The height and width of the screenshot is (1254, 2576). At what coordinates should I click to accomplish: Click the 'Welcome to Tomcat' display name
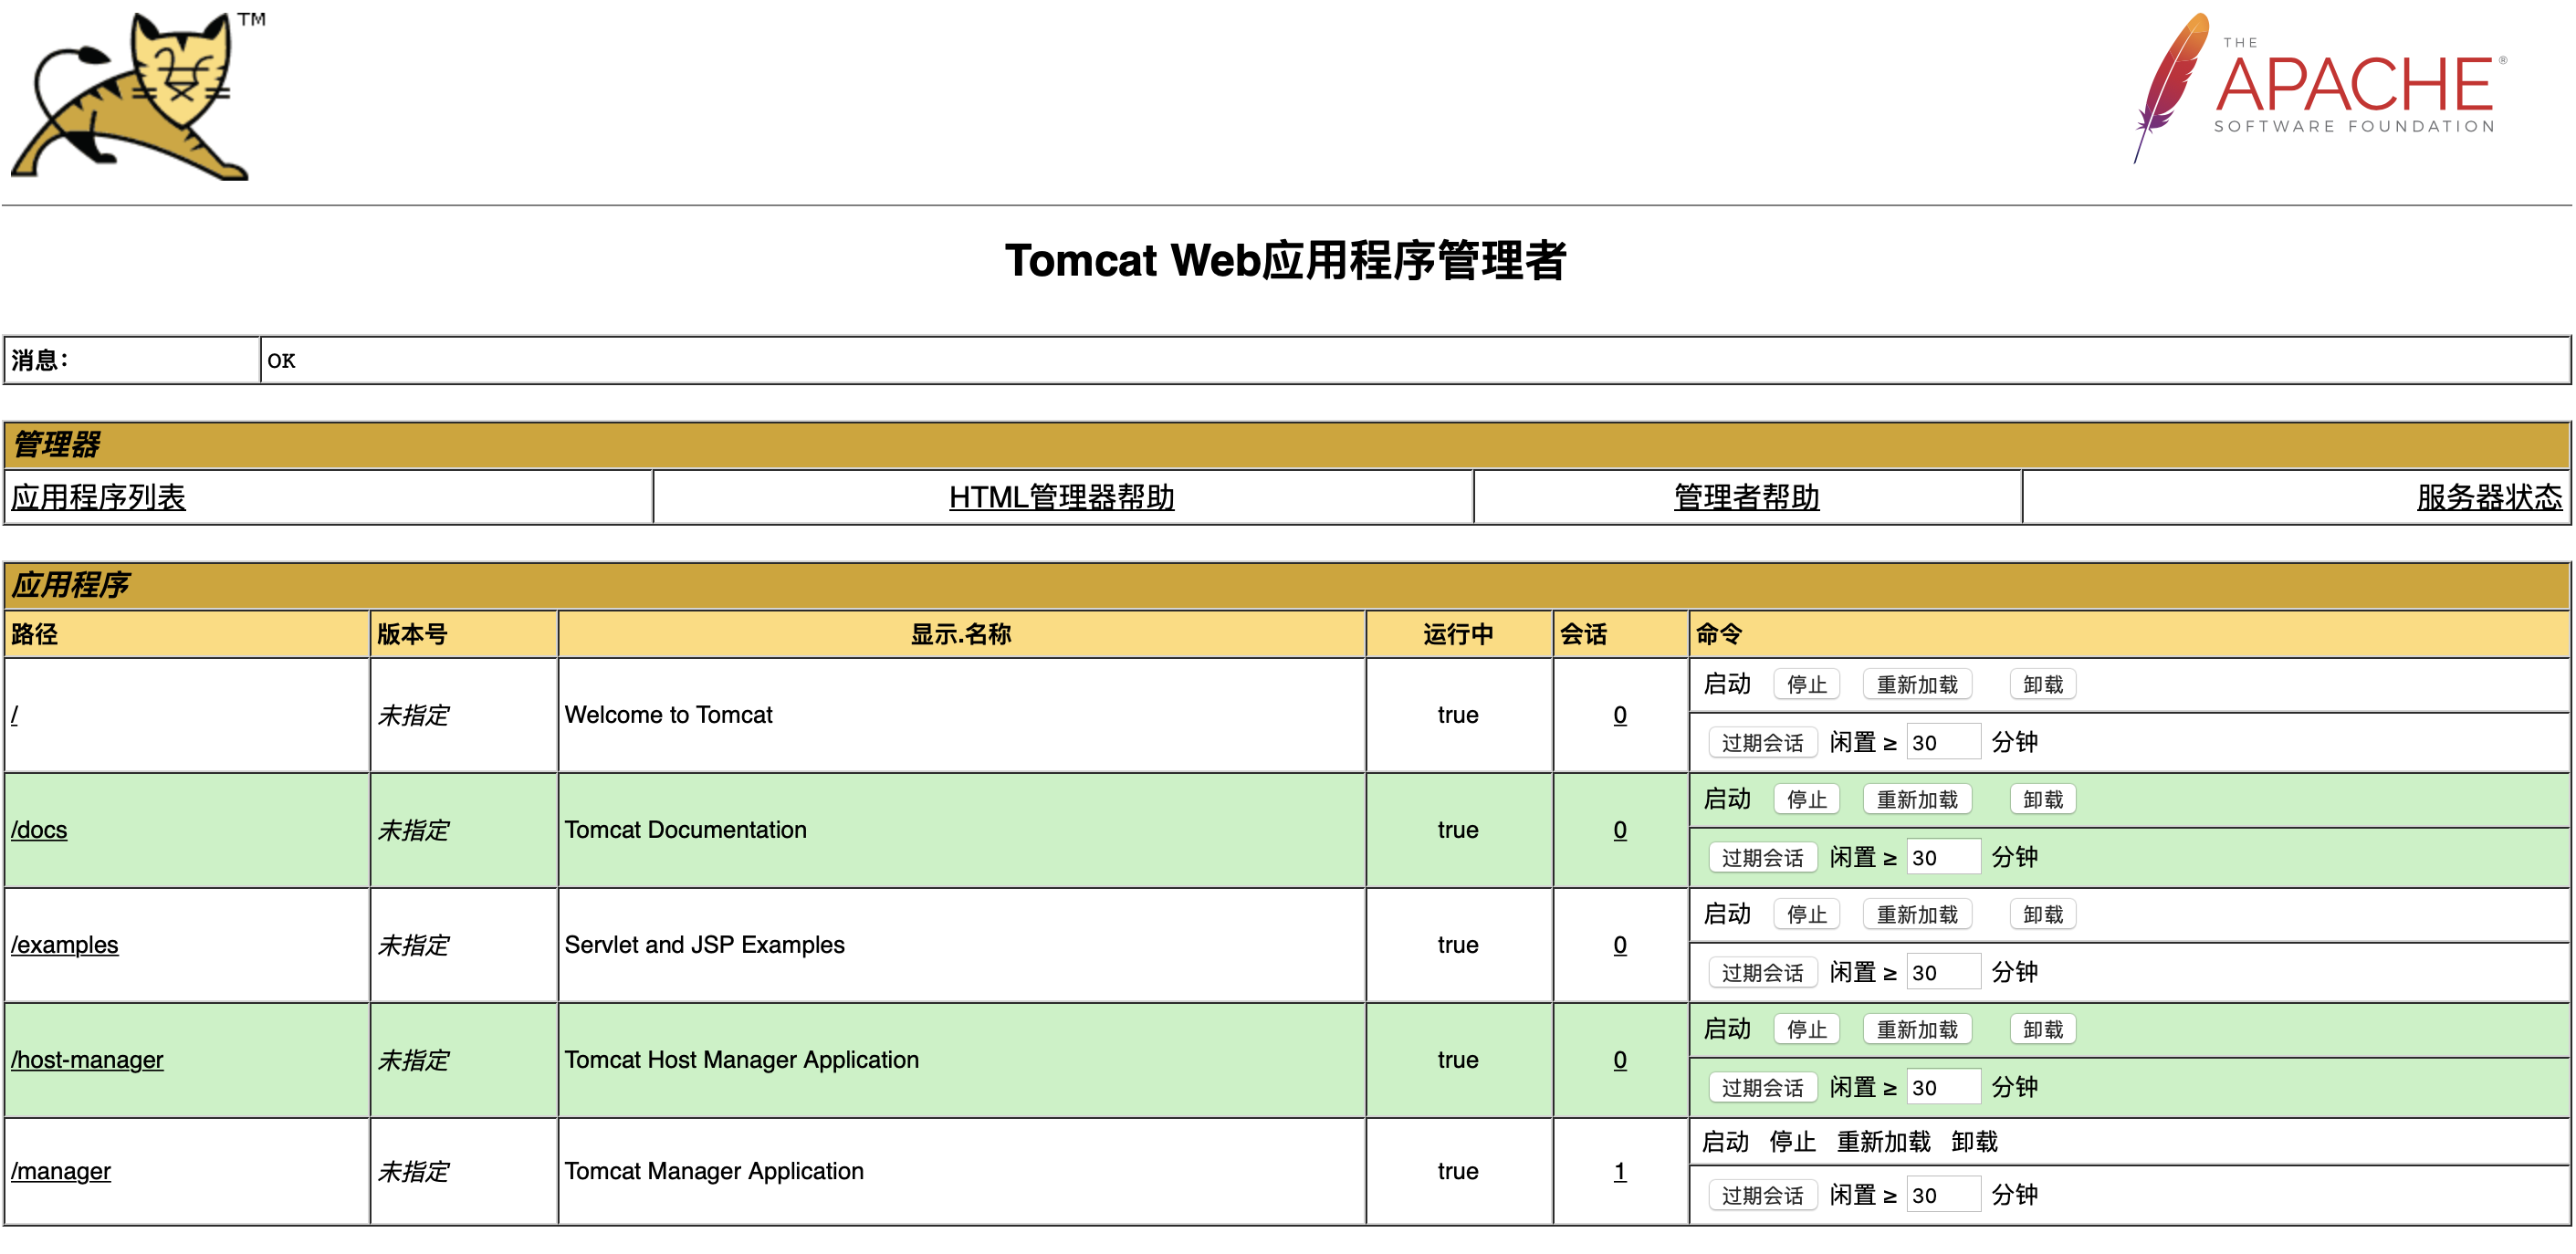click(668, 715)
